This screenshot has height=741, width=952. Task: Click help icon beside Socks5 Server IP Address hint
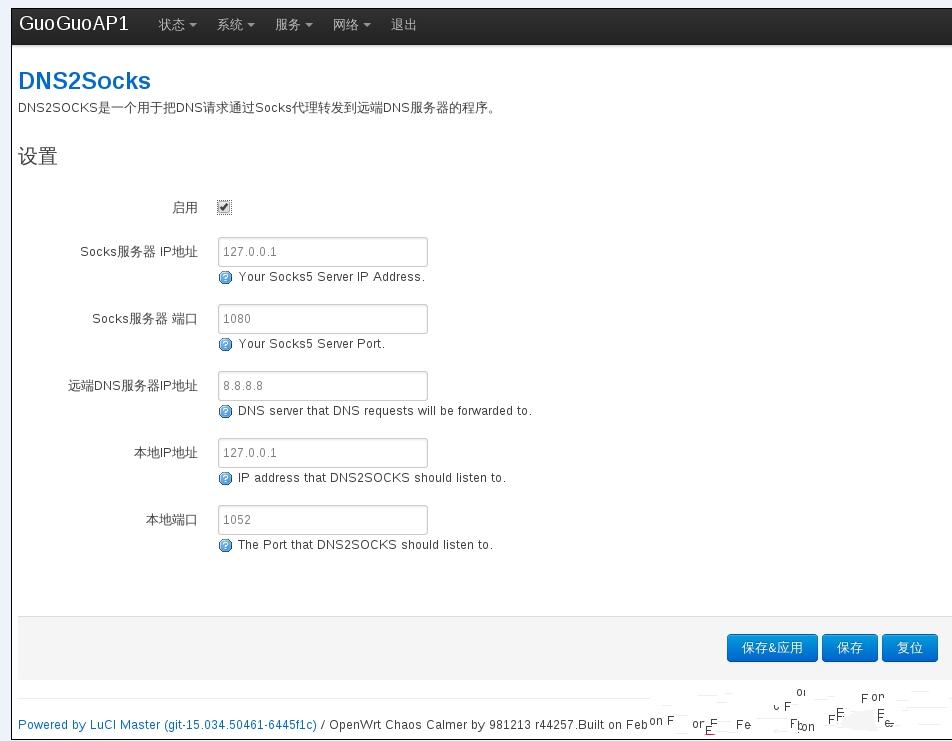225,278
